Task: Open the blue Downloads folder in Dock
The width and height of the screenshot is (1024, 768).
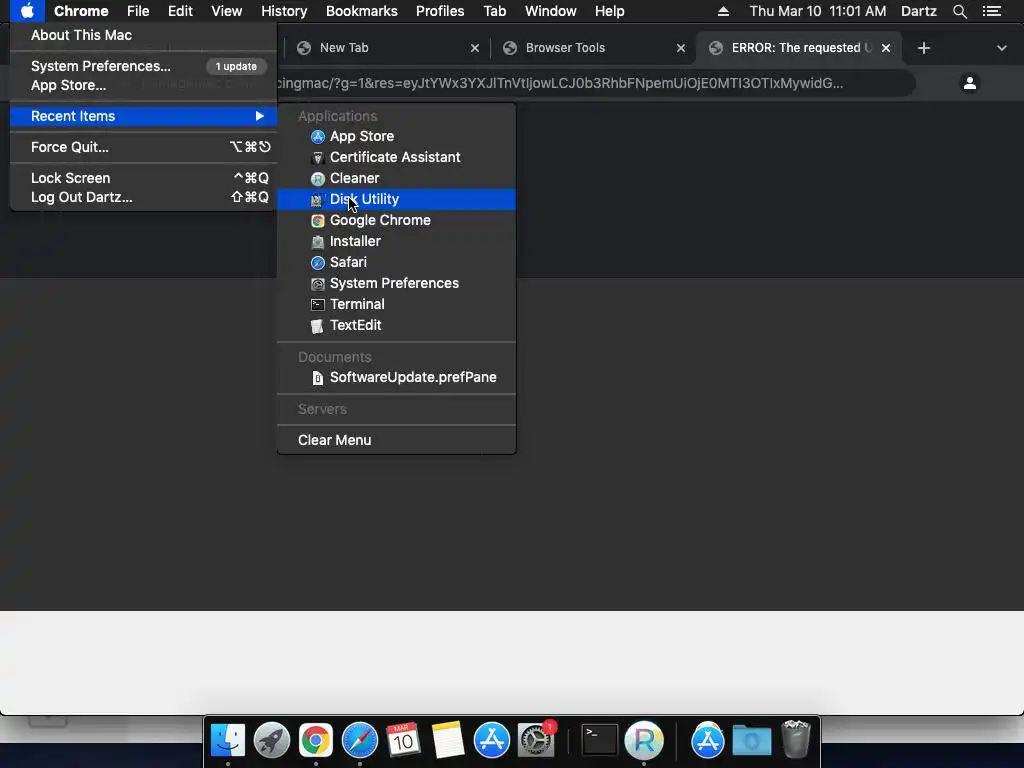Action: tap(752, 741)
